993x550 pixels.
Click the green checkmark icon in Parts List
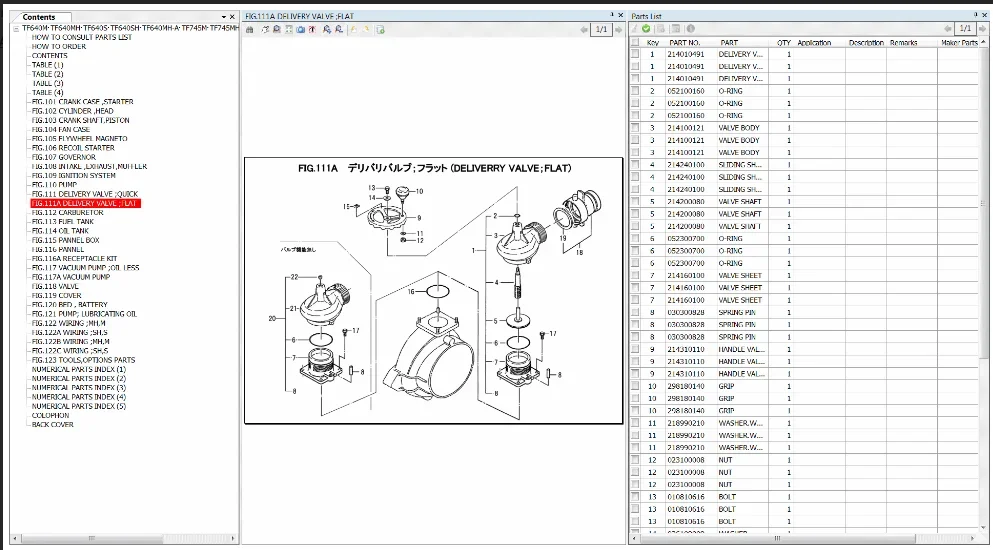pyautogui.click(x=647, y=29)
